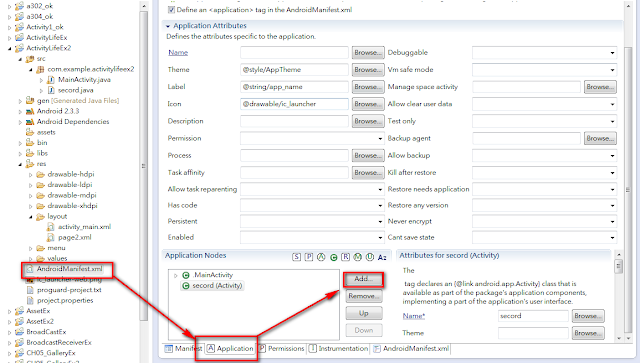Click the AndroidManifest.xml file icon in tree

click(x=29, y=269)
